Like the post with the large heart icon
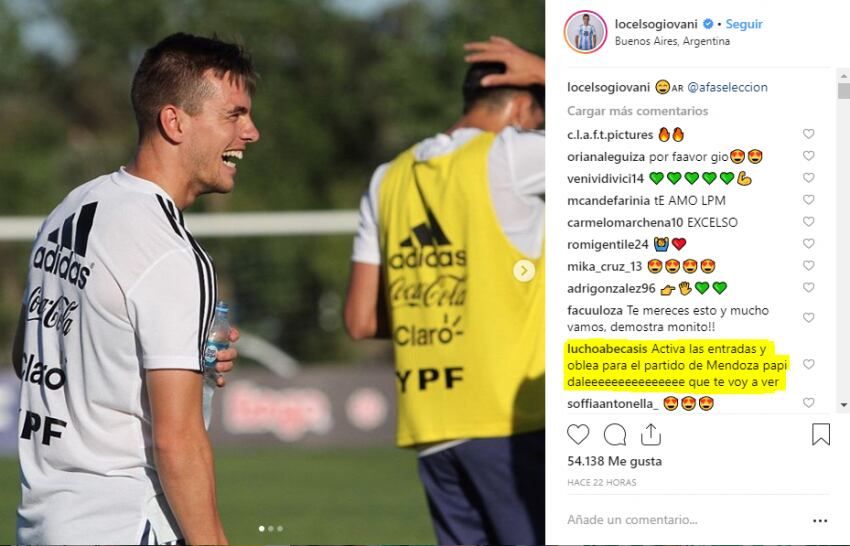850x546 pixels. pyautogui.click(x=578, y=434)
